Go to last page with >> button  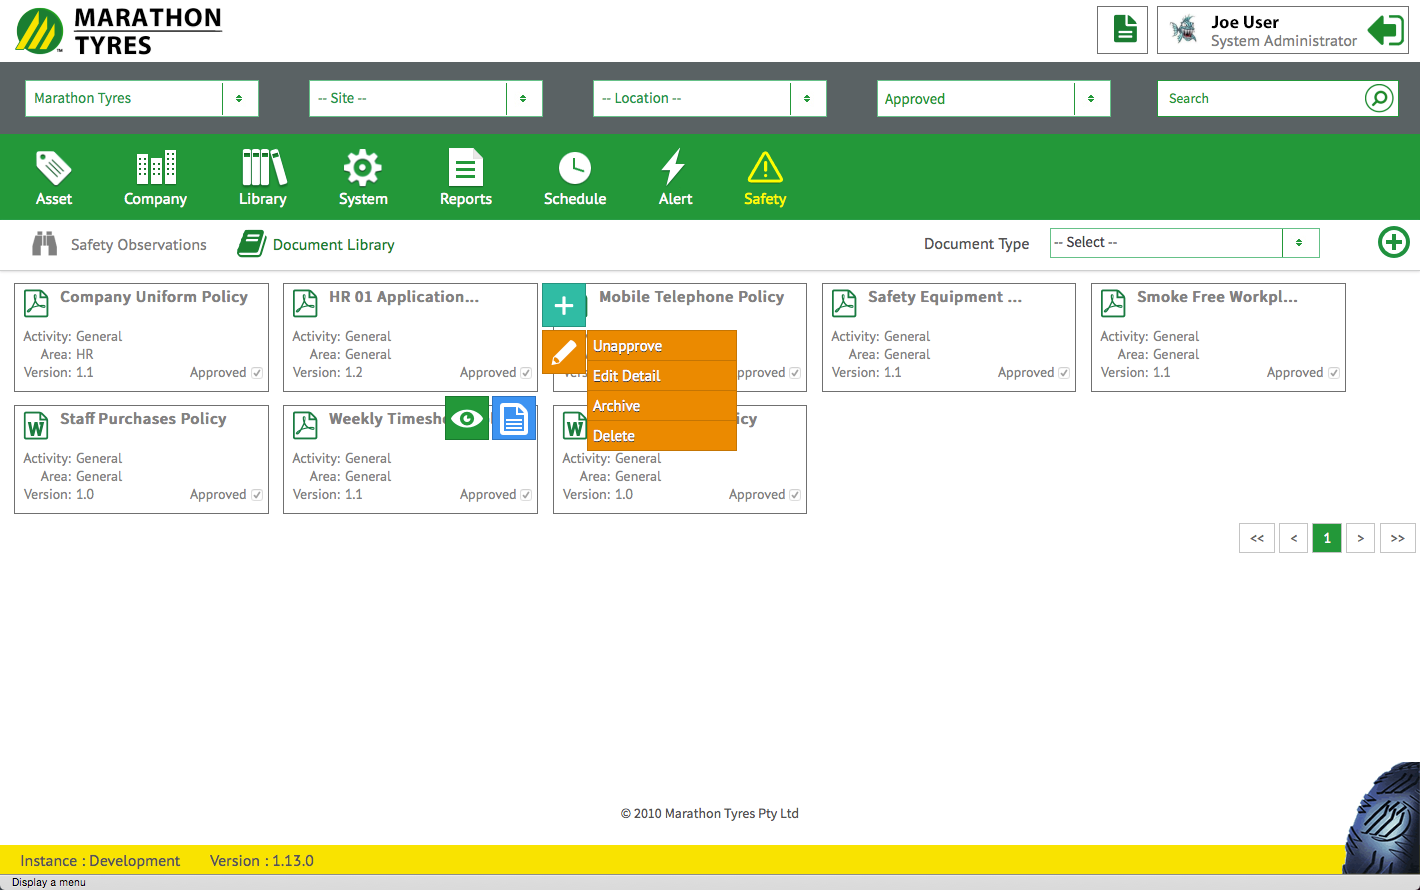click(x=1397, y=538)
